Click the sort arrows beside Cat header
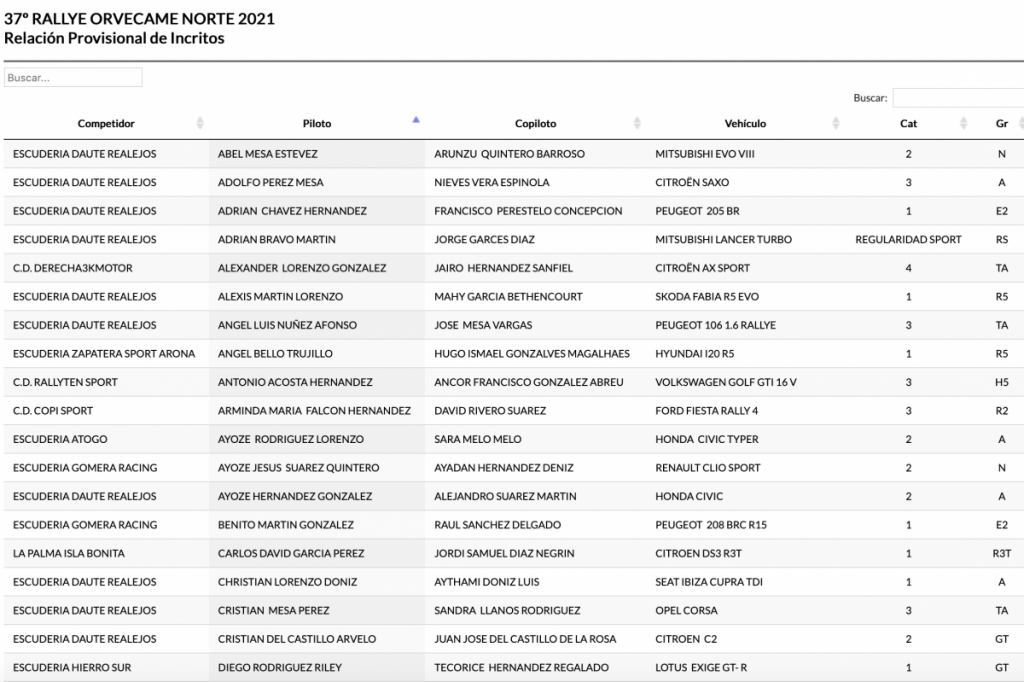 [x=964, y=123]
